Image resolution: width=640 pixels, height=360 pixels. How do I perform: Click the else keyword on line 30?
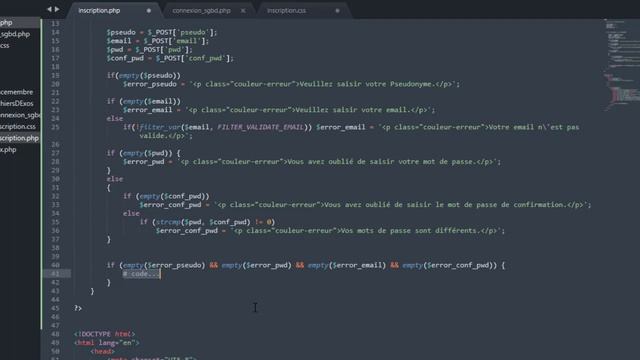[x=115, y=179]
